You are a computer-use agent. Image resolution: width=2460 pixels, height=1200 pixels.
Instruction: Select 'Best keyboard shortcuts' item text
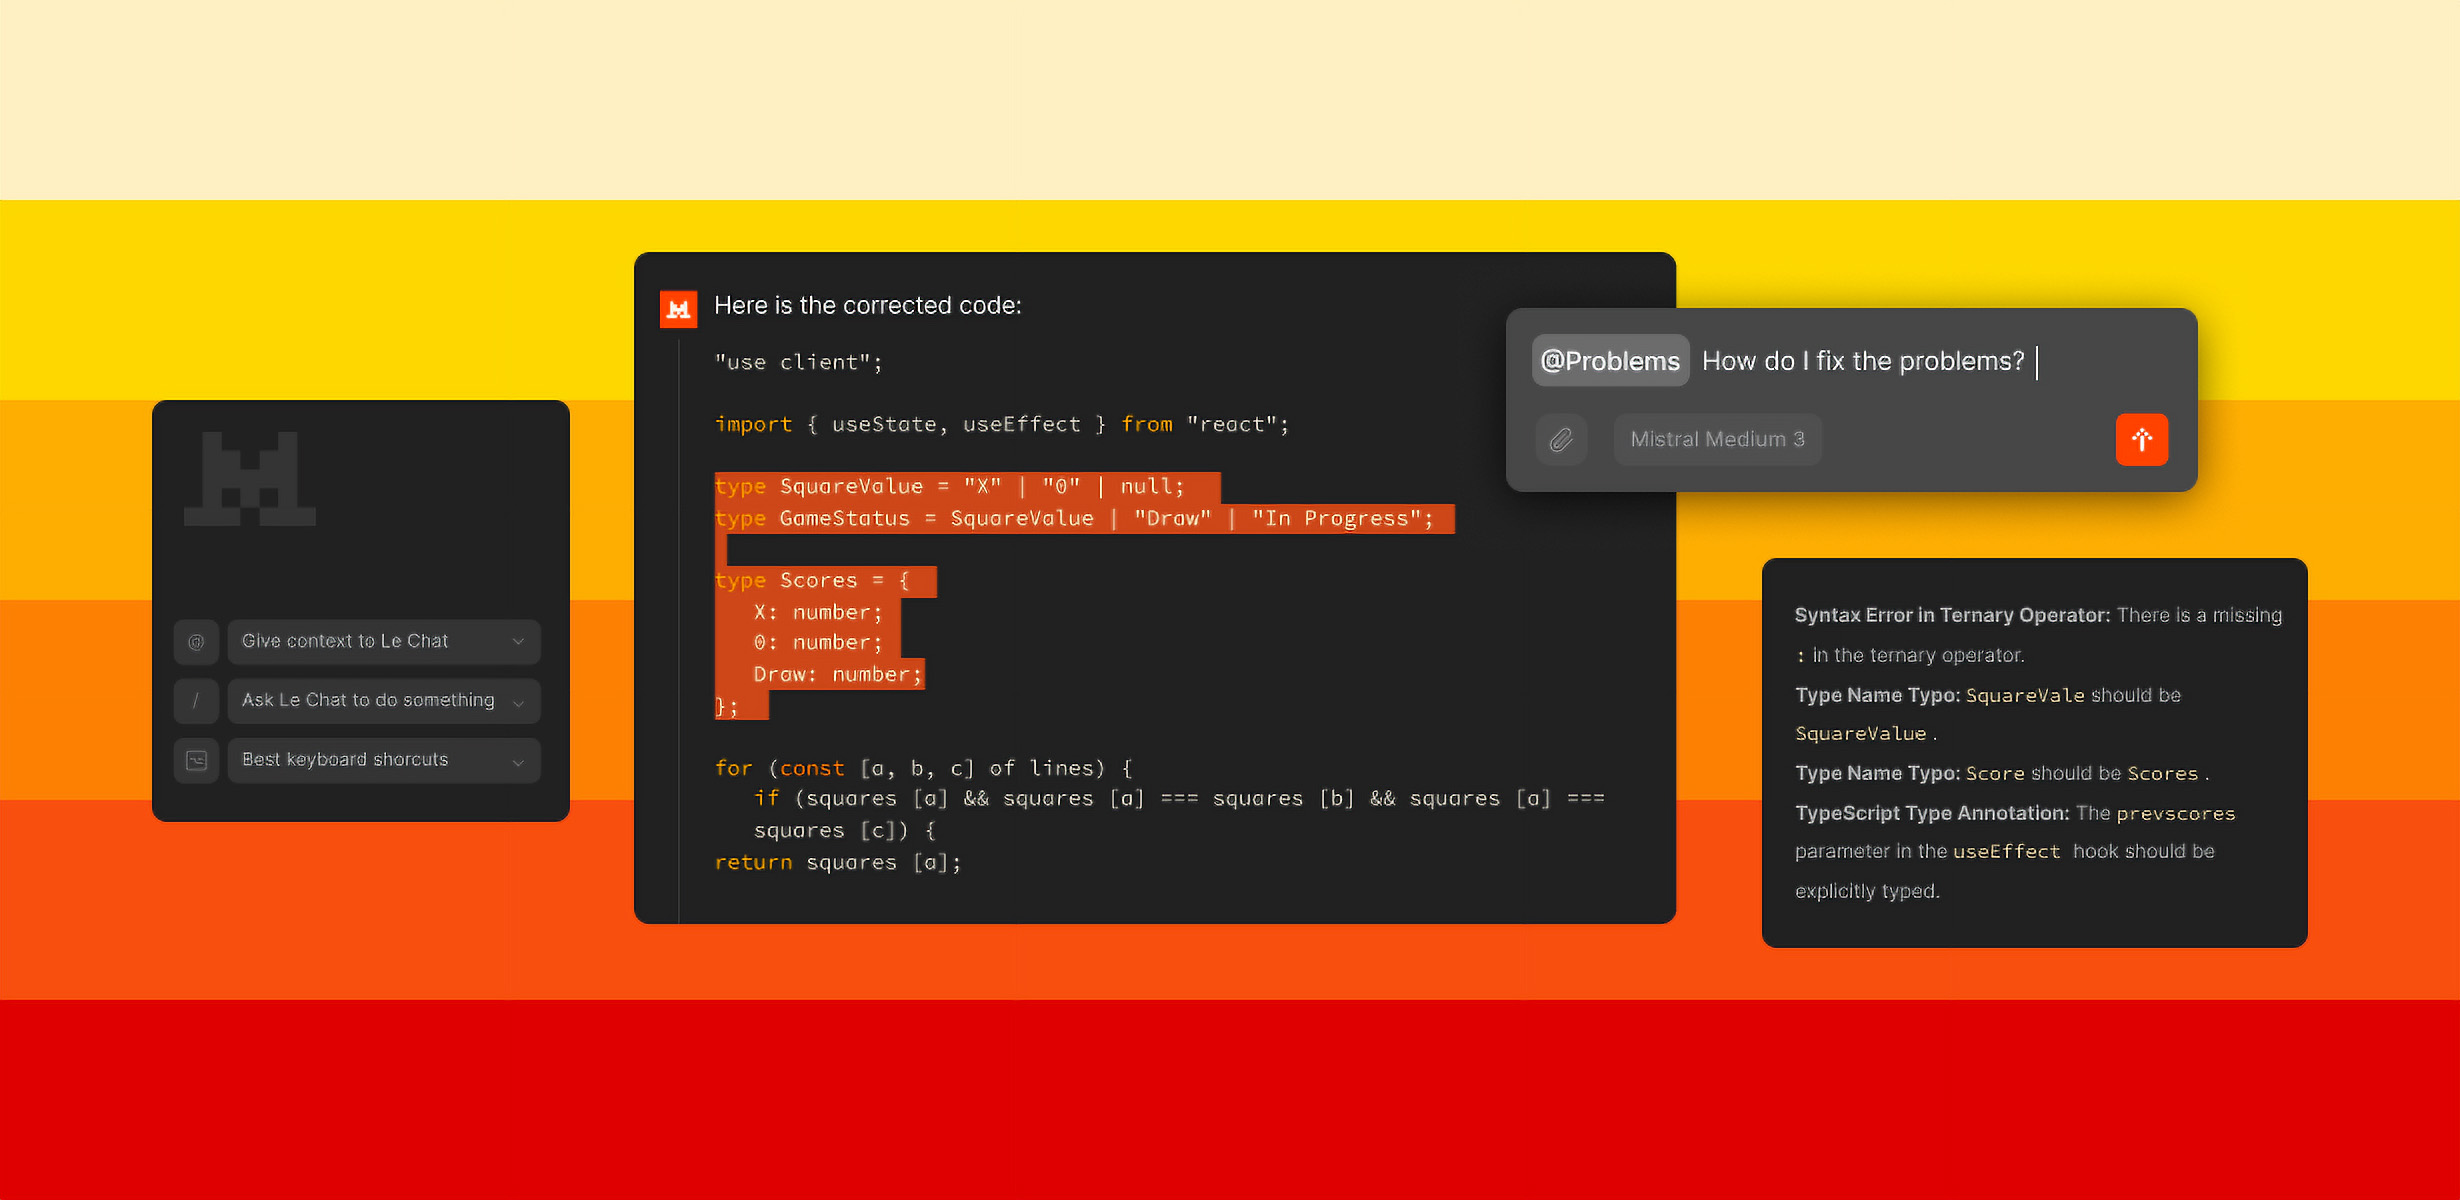pos(345,760)
